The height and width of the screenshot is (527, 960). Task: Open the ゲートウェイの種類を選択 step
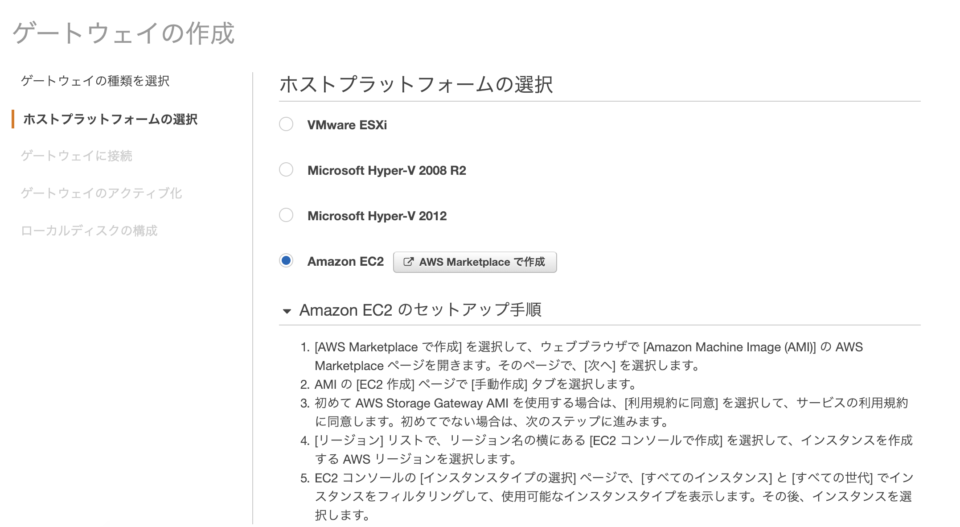click(95, 81)
